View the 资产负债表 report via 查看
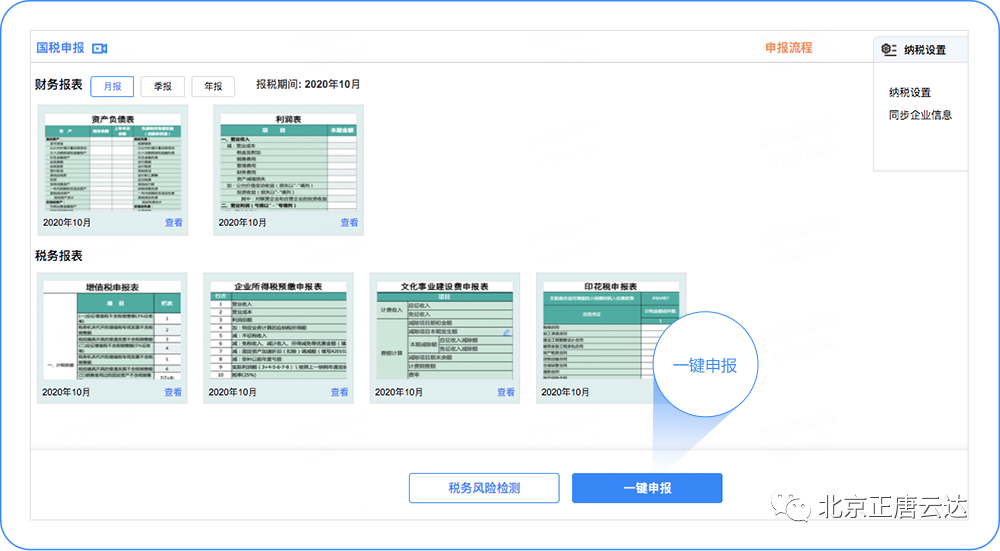Viewport: 1000px width, 551px height. pos(173,223)
